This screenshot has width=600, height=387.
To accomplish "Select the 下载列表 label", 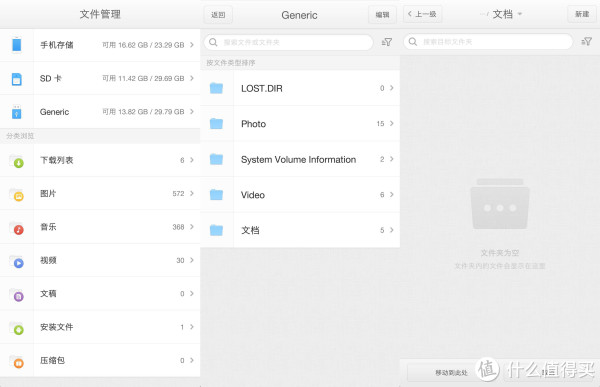I will [57, 160].
